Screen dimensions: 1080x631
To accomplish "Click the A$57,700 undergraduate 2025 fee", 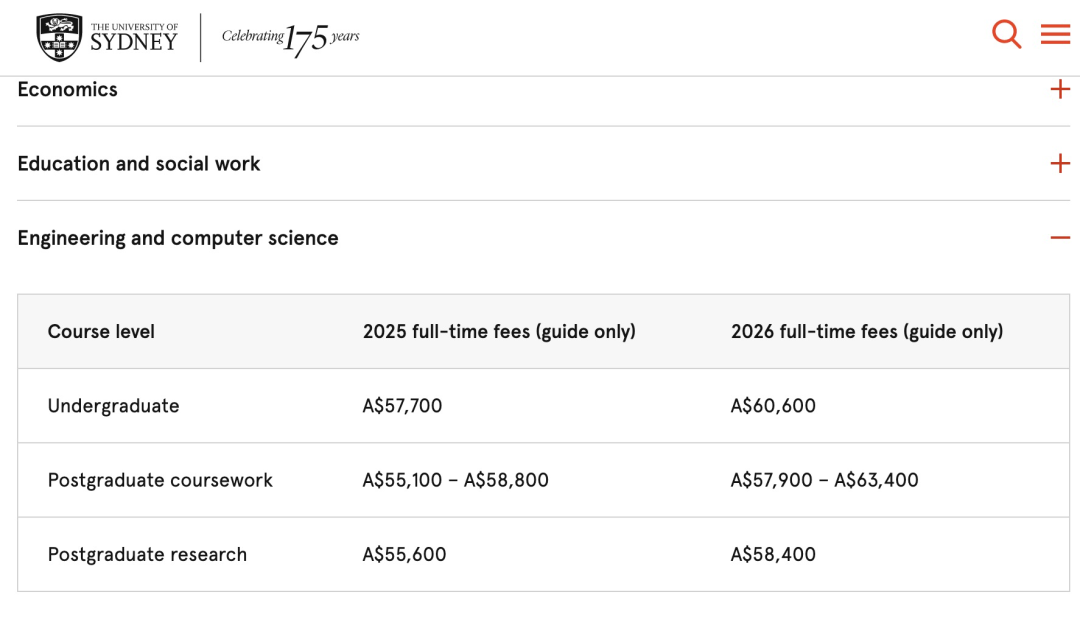I will coord(402,406).
